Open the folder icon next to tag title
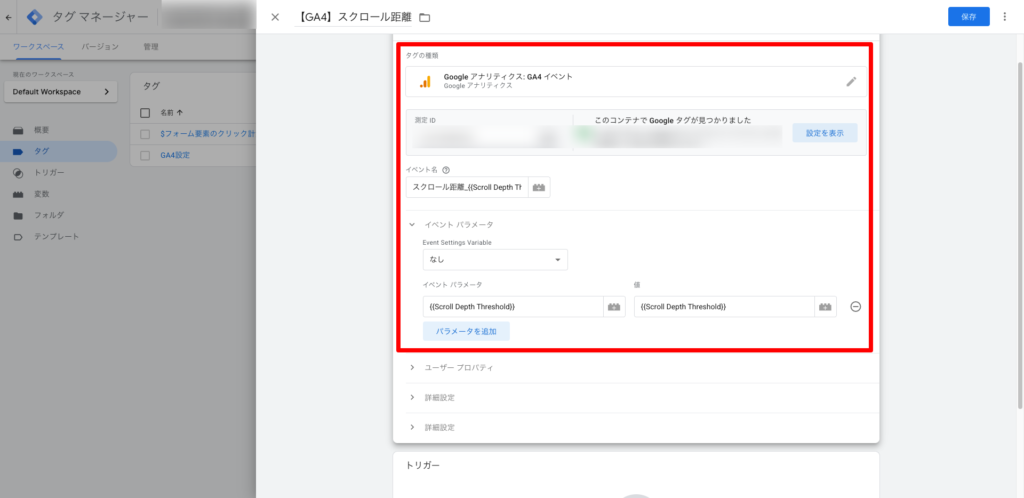 (x=425, y=17)
